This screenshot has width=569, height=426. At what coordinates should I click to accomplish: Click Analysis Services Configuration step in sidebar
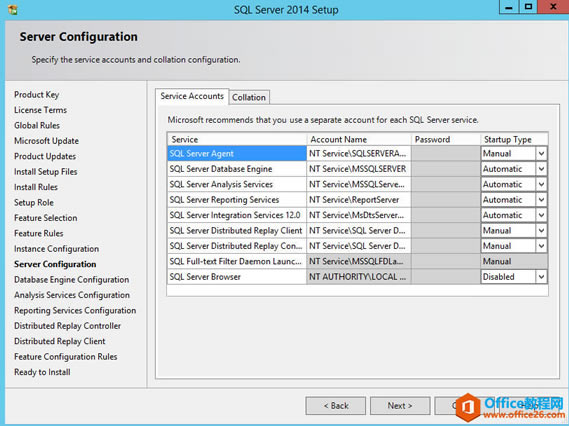(71, 295)
